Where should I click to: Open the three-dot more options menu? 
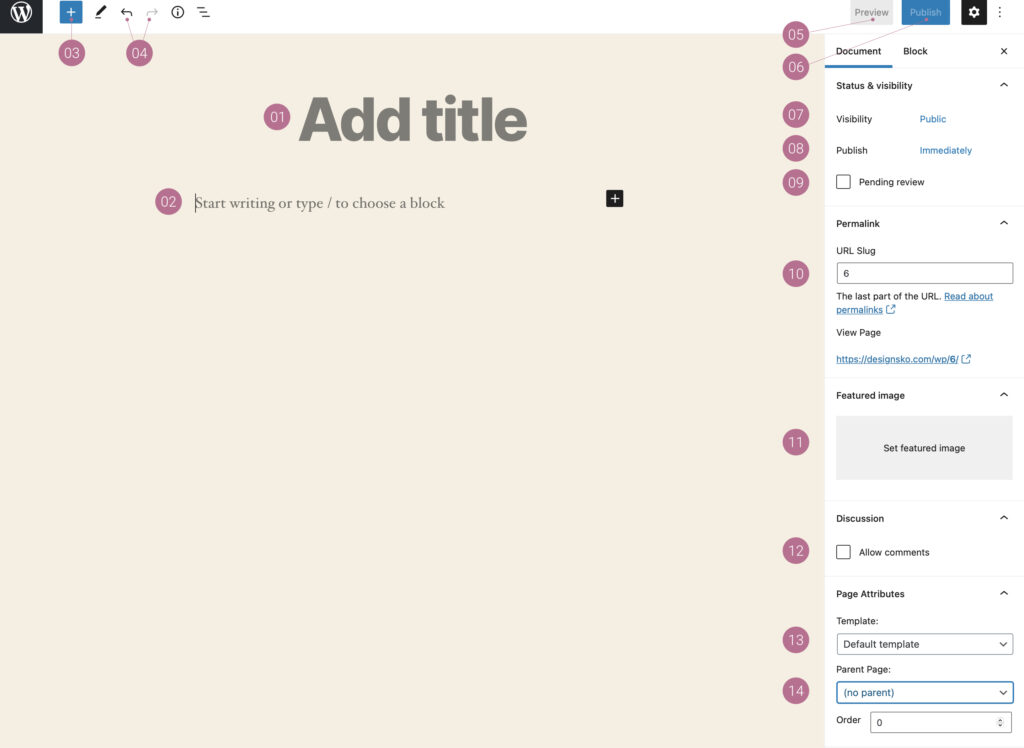click(x=1000, y=11)
